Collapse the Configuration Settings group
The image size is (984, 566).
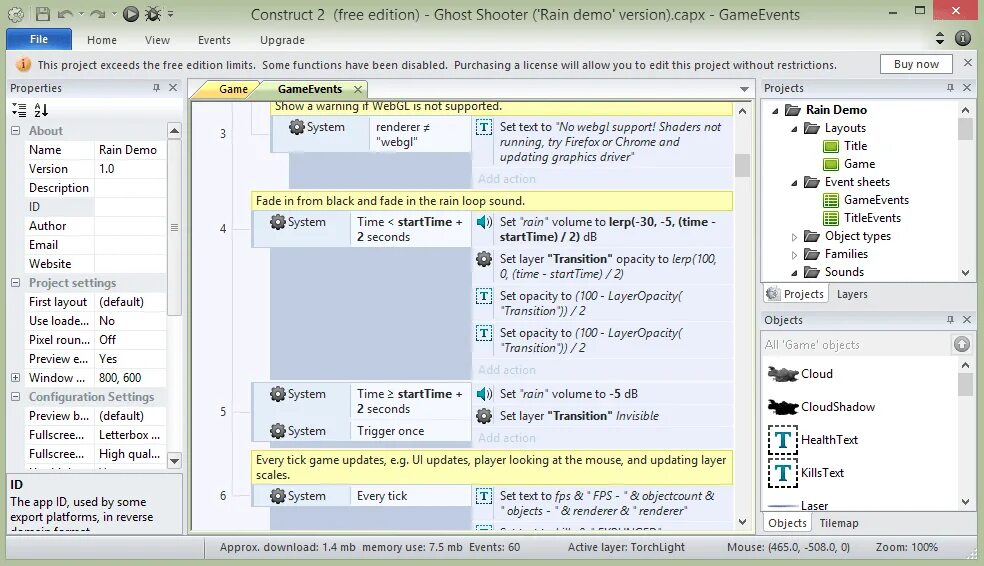pyautogui.click(x=16, y=397)
